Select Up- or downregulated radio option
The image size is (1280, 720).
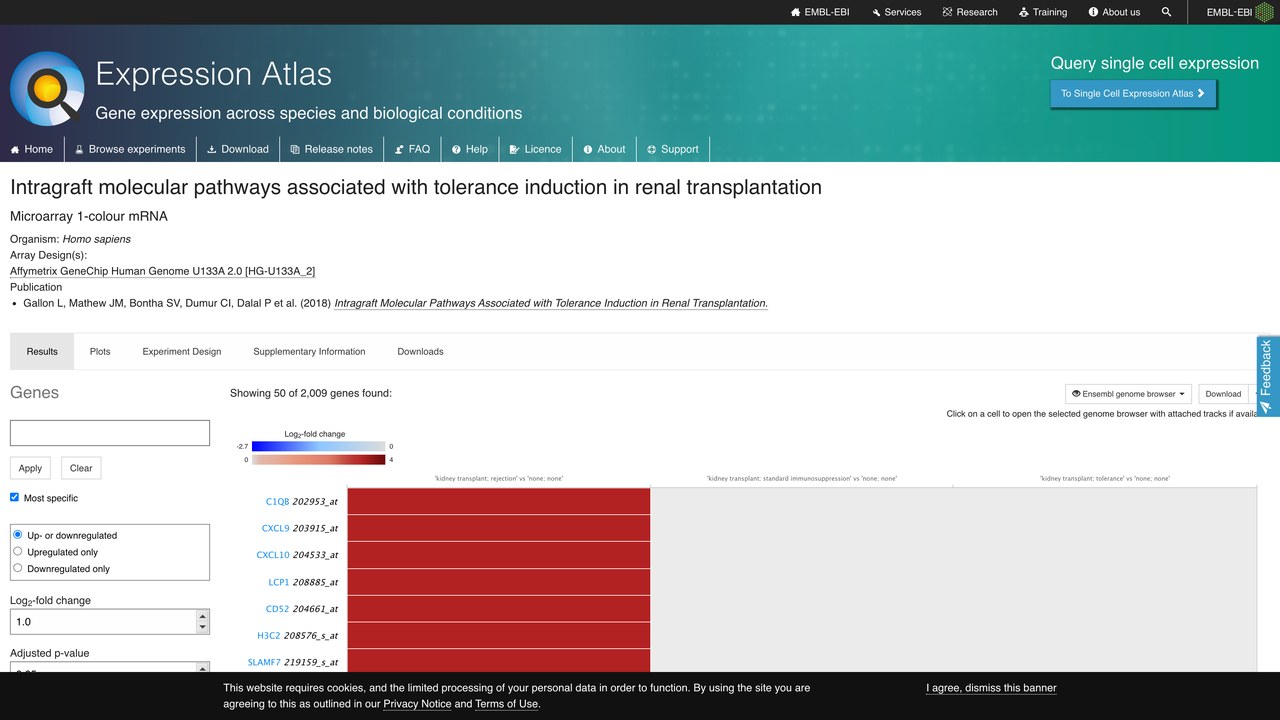(x=18, y=535)
